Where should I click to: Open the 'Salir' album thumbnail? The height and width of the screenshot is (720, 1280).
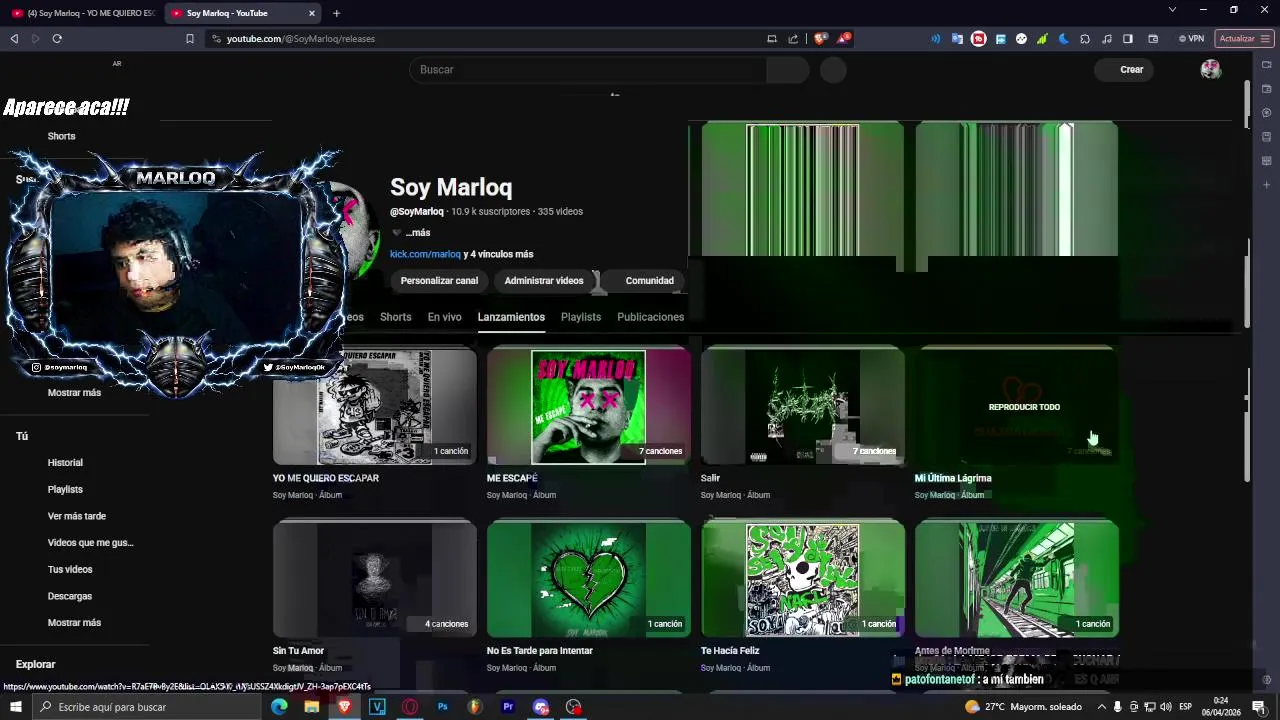803,407
